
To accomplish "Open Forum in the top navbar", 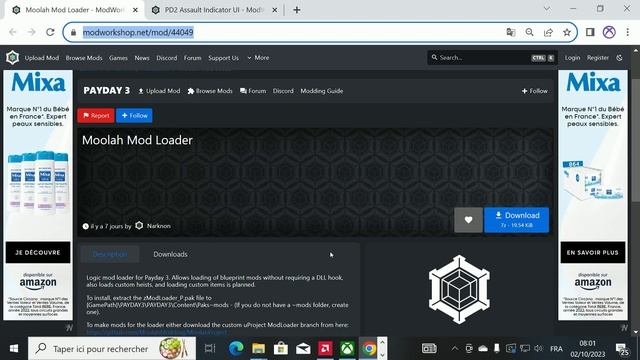I will tap(192, 58).
